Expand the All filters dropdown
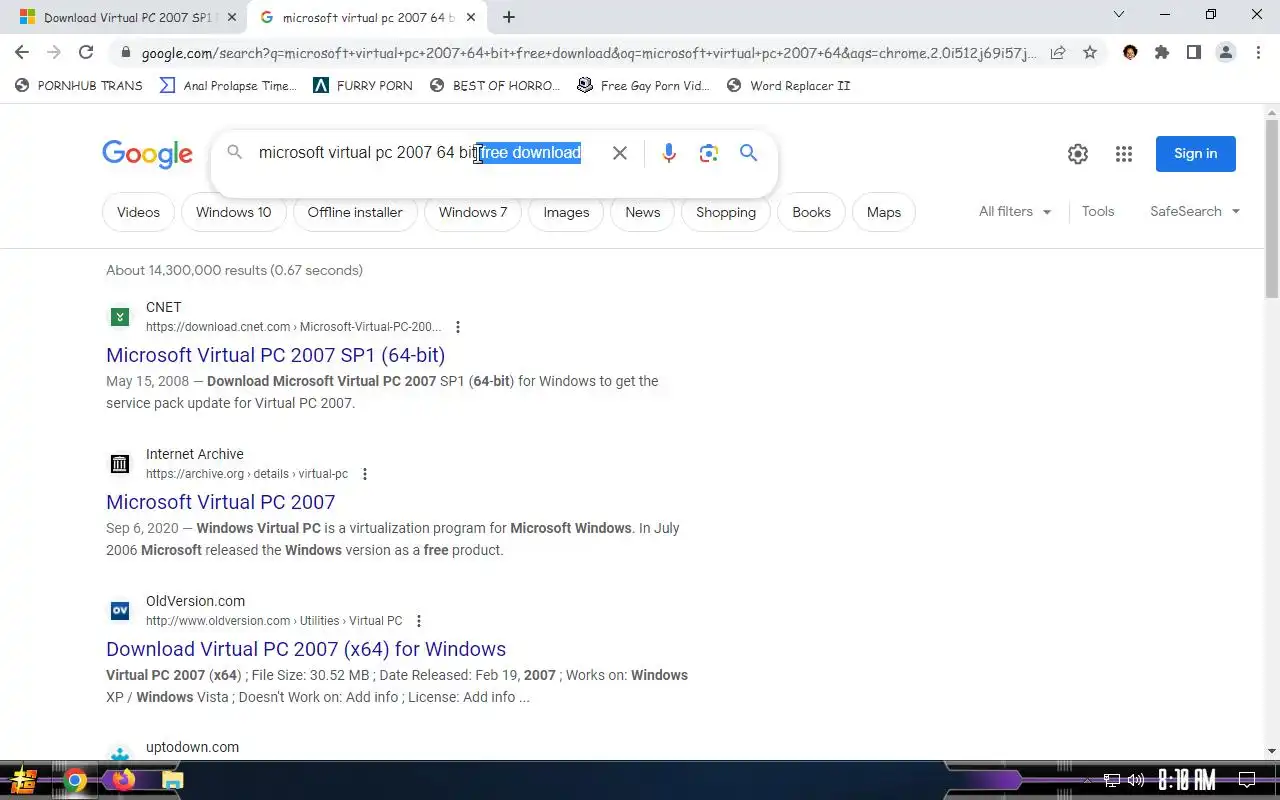This screenshot has height=800, width=1280. point(1015,212)
